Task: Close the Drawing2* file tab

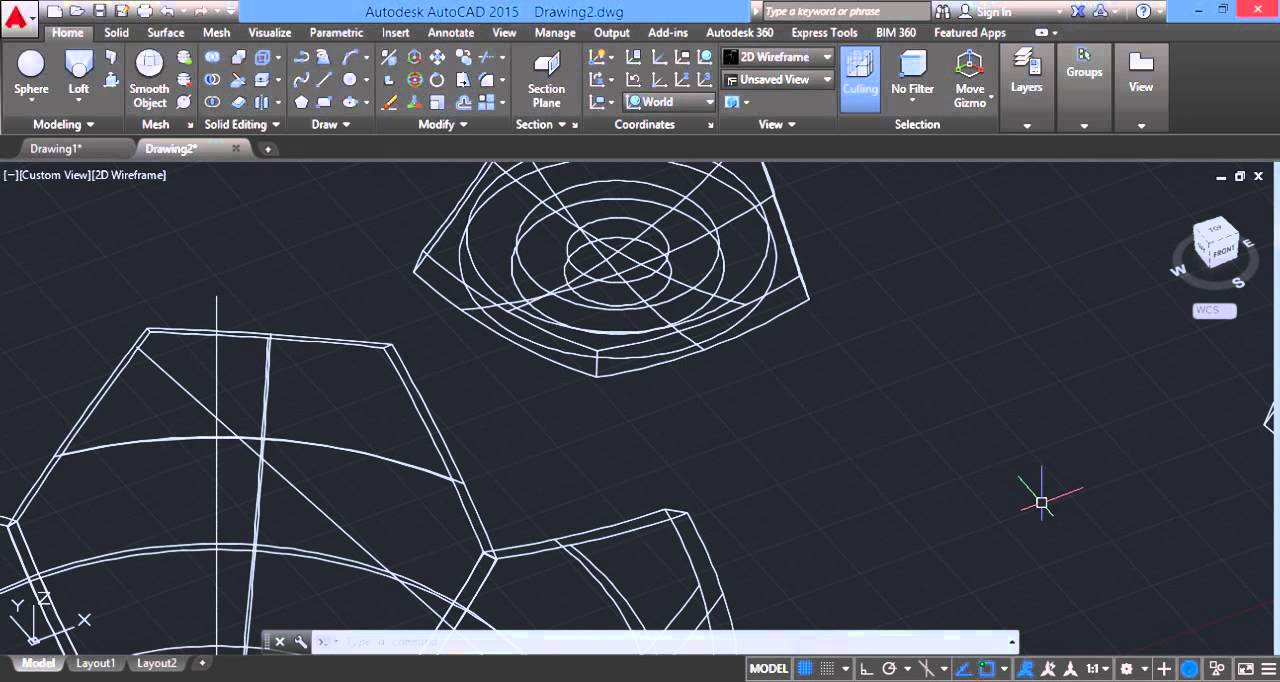Action: (236, 148)
